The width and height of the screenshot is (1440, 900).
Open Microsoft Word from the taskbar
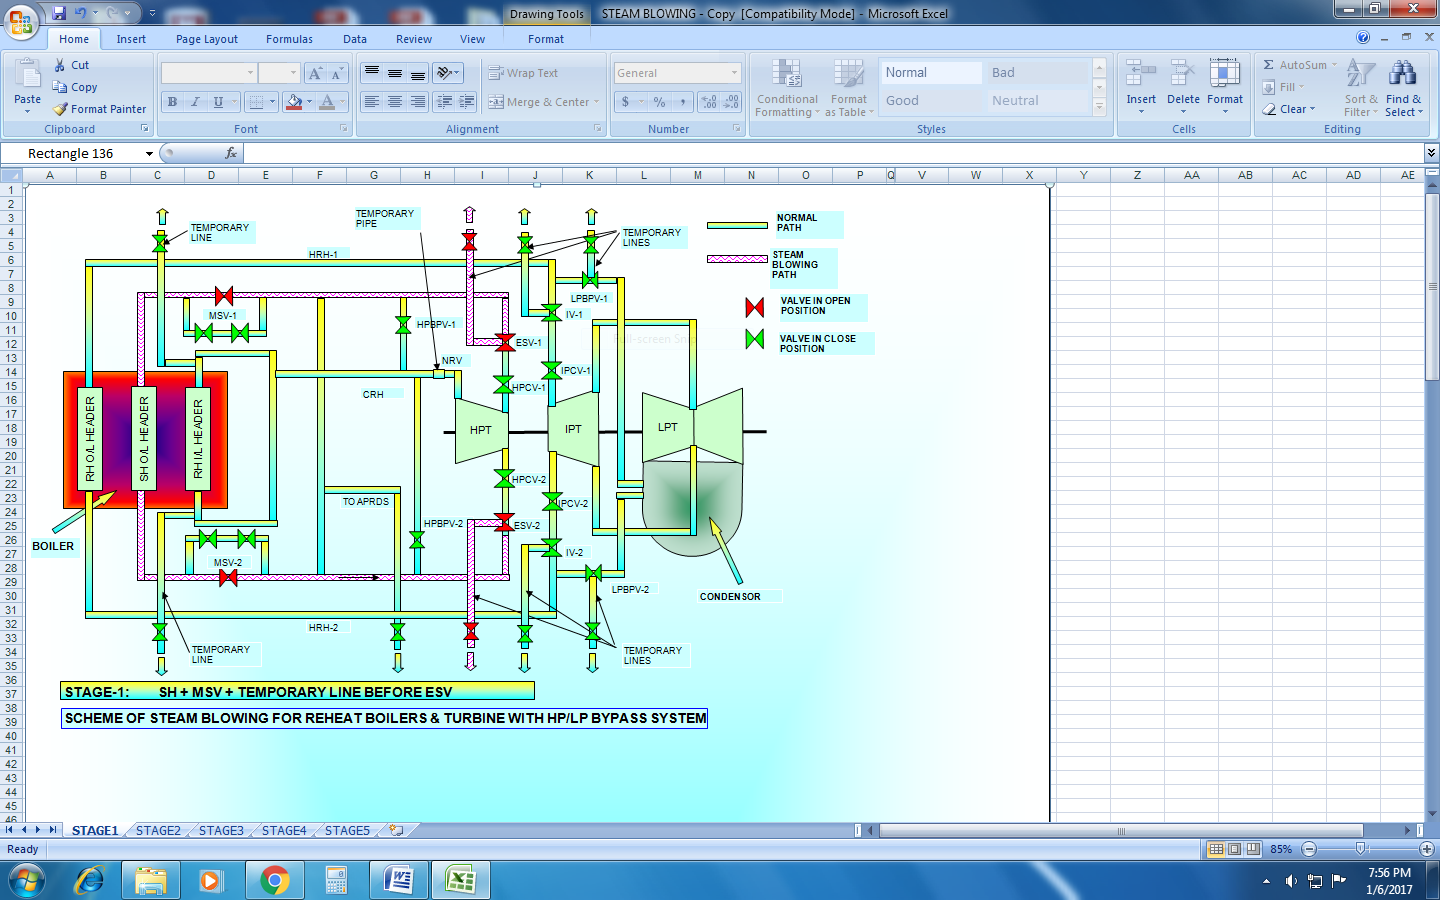click(x=398, y=880)
